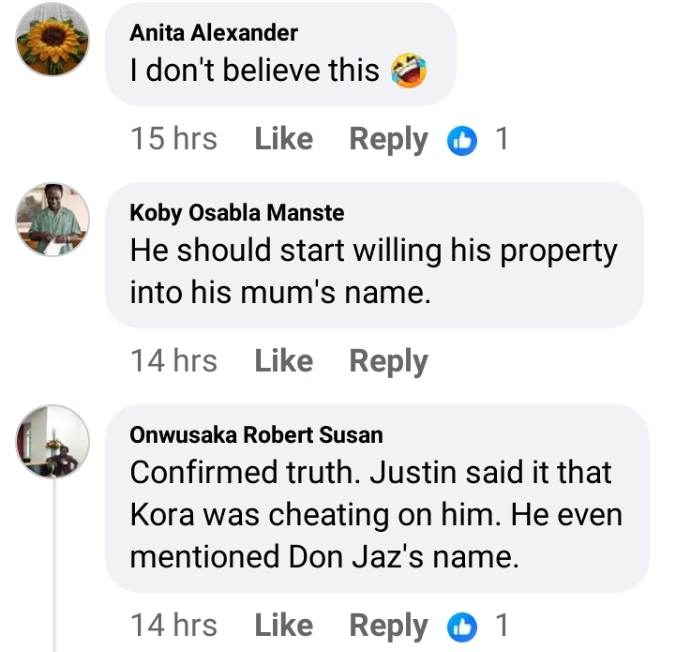Click the 14 hrs timestamp on Koby's comment
The image size is (675, 652).
tap(173, 361)
